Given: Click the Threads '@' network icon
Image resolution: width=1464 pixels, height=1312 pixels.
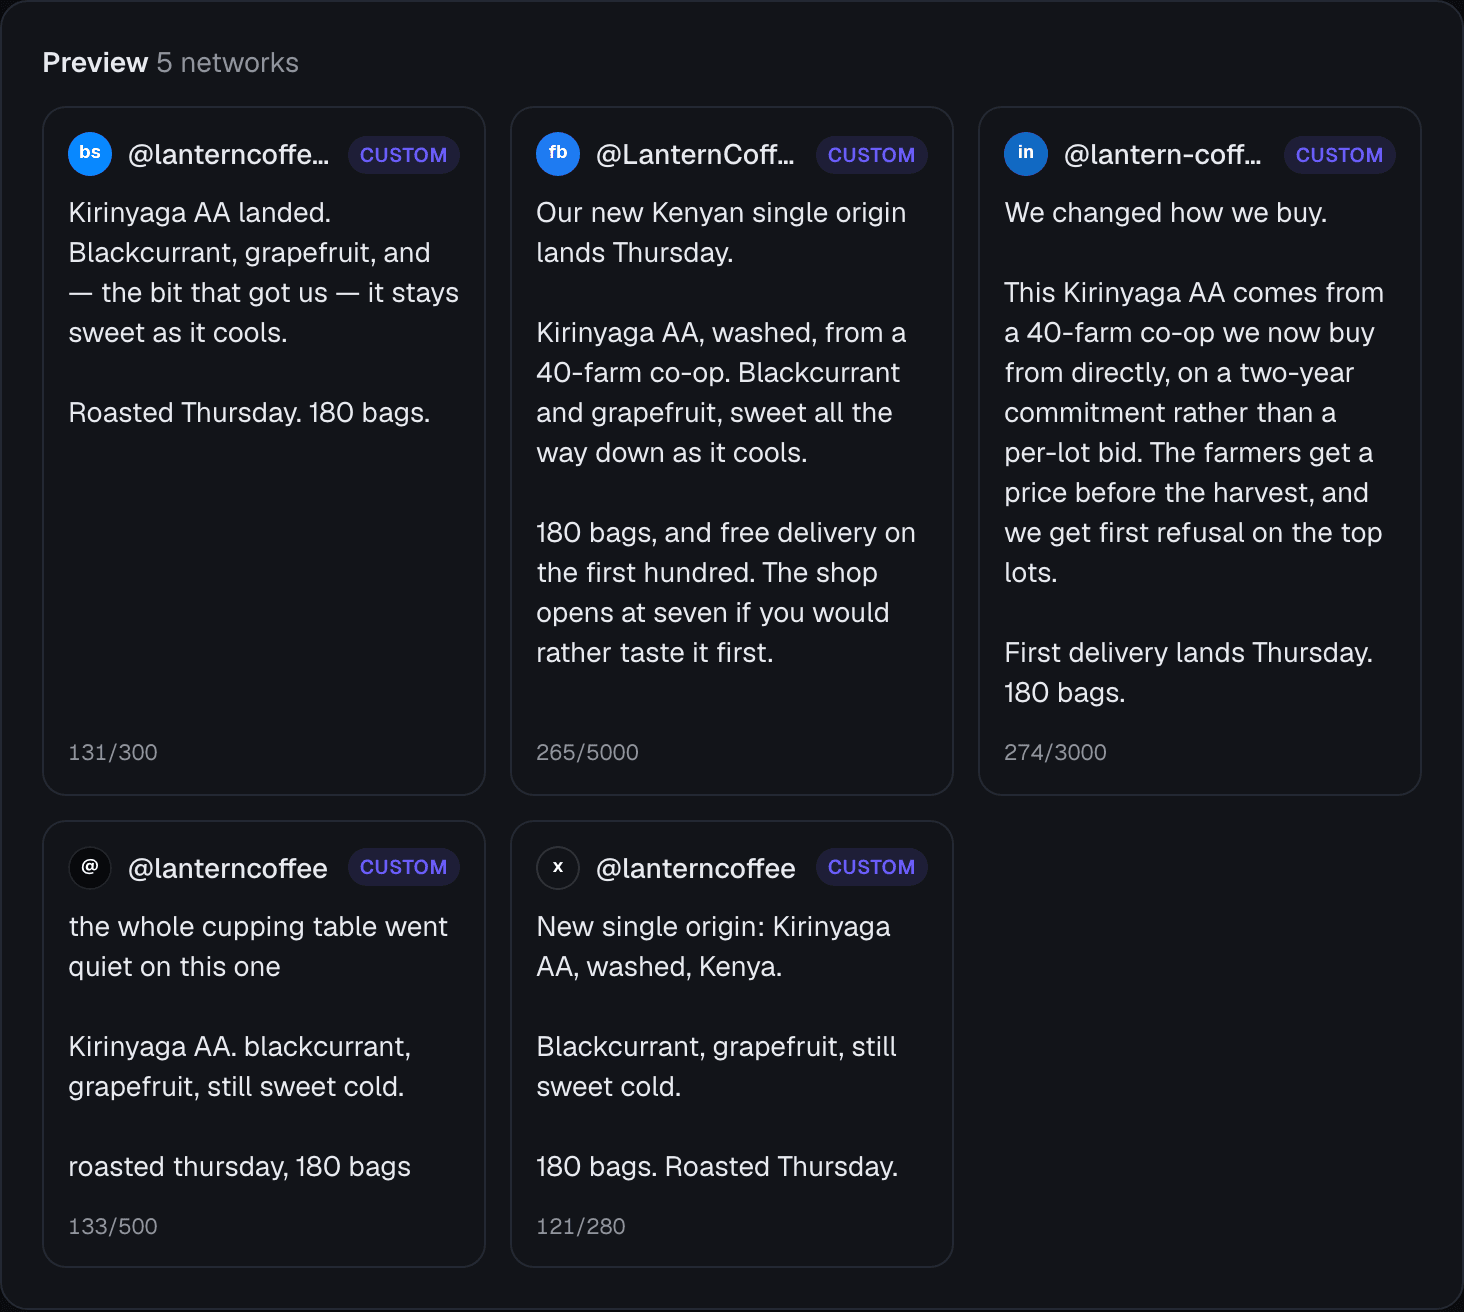Looking at the screenshot, I should (90, 867).
